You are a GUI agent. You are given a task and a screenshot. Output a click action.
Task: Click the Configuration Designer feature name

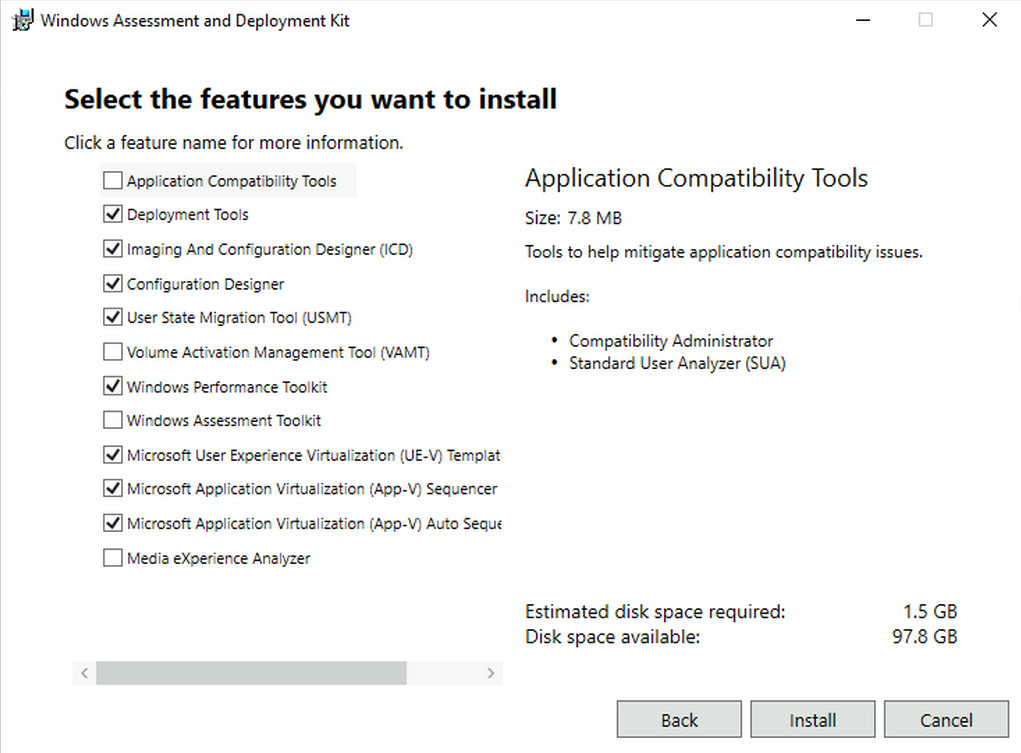click(x=205, y=284)
